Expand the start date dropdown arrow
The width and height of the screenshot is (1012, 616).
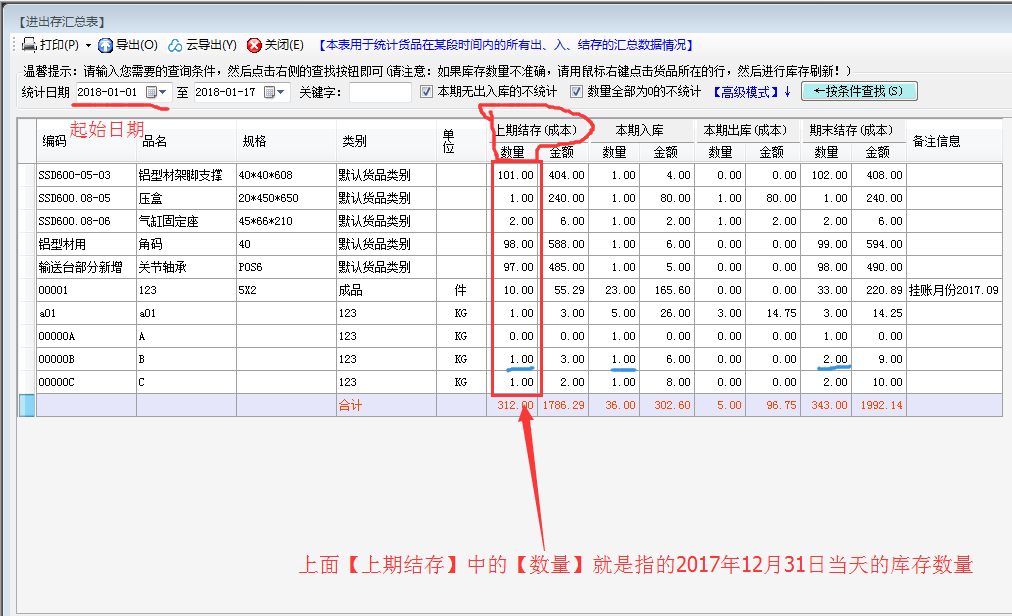[164, 92]
